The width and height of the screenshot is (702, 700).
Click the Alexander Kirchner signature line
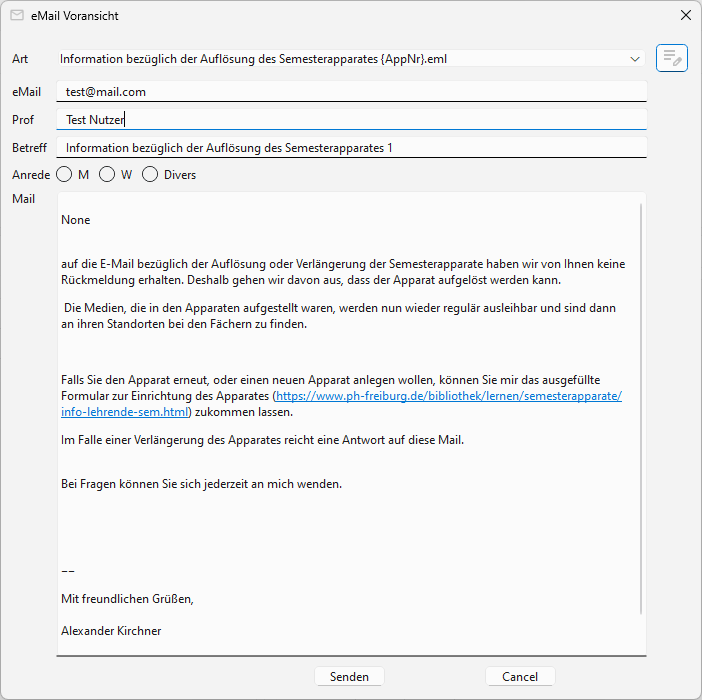(111, 631)
